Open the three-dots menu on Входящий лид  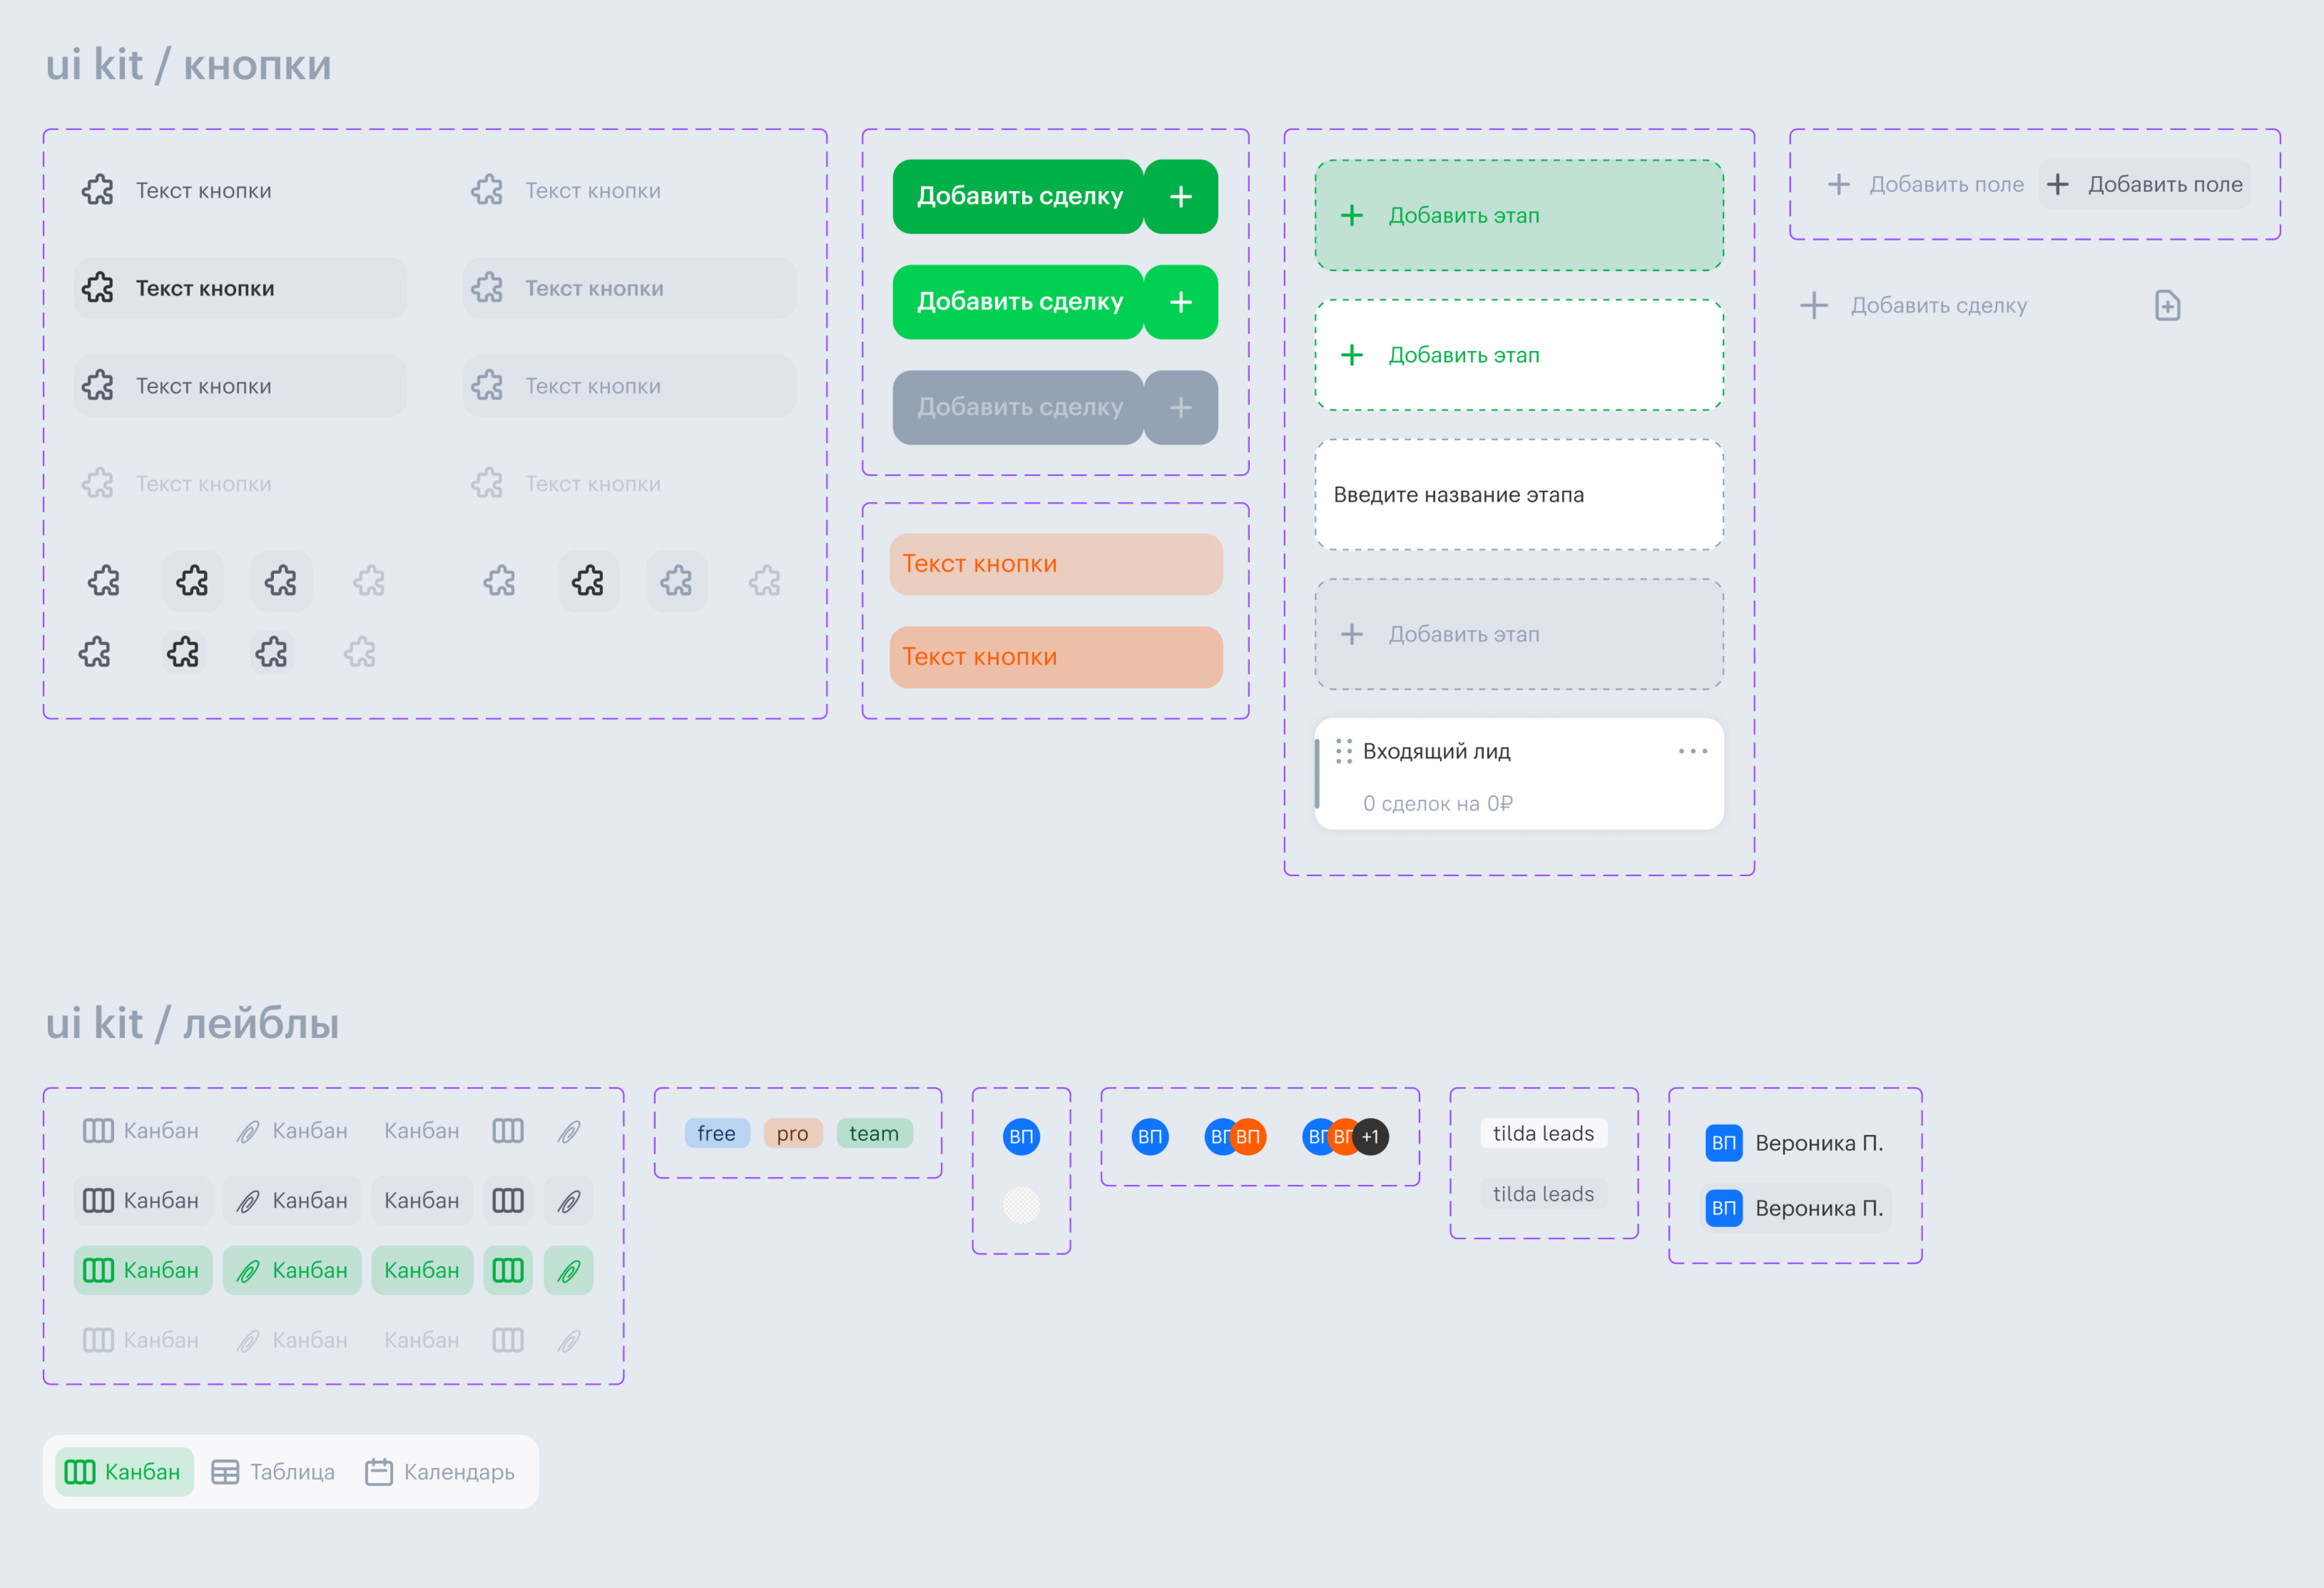pos(1692,751)
